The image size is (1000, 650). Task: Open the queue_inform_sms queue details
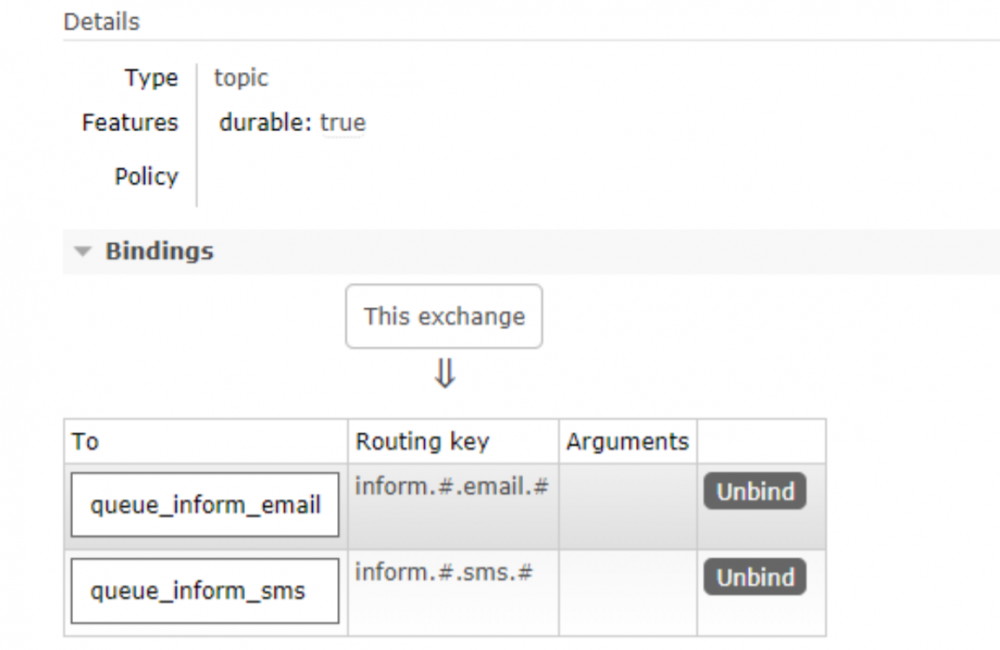(x=204, y=590)
